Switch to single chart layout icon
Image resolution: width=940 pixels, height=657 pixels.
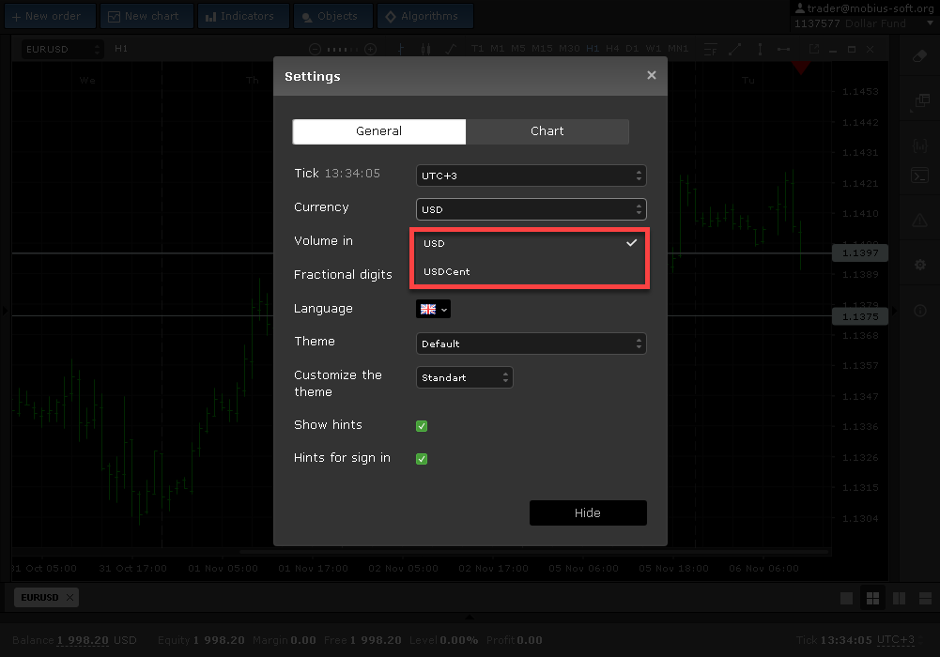(846, 598)
